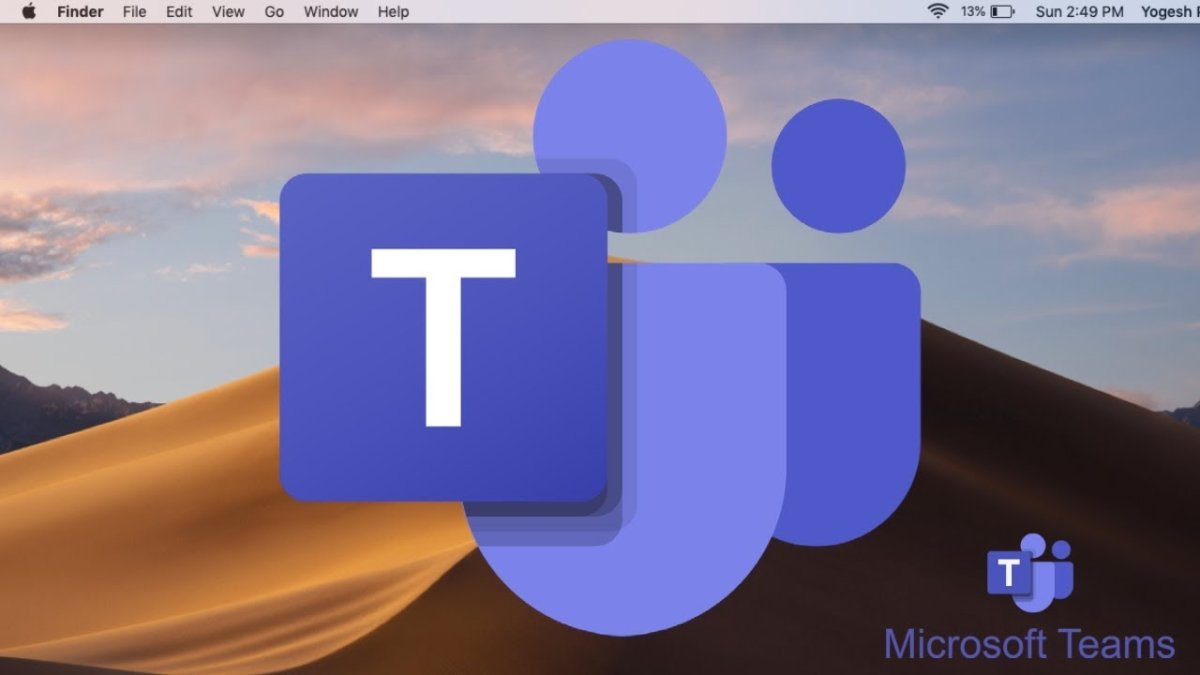
Task: Open the Go menu
Action: click(x=274, y=12)
